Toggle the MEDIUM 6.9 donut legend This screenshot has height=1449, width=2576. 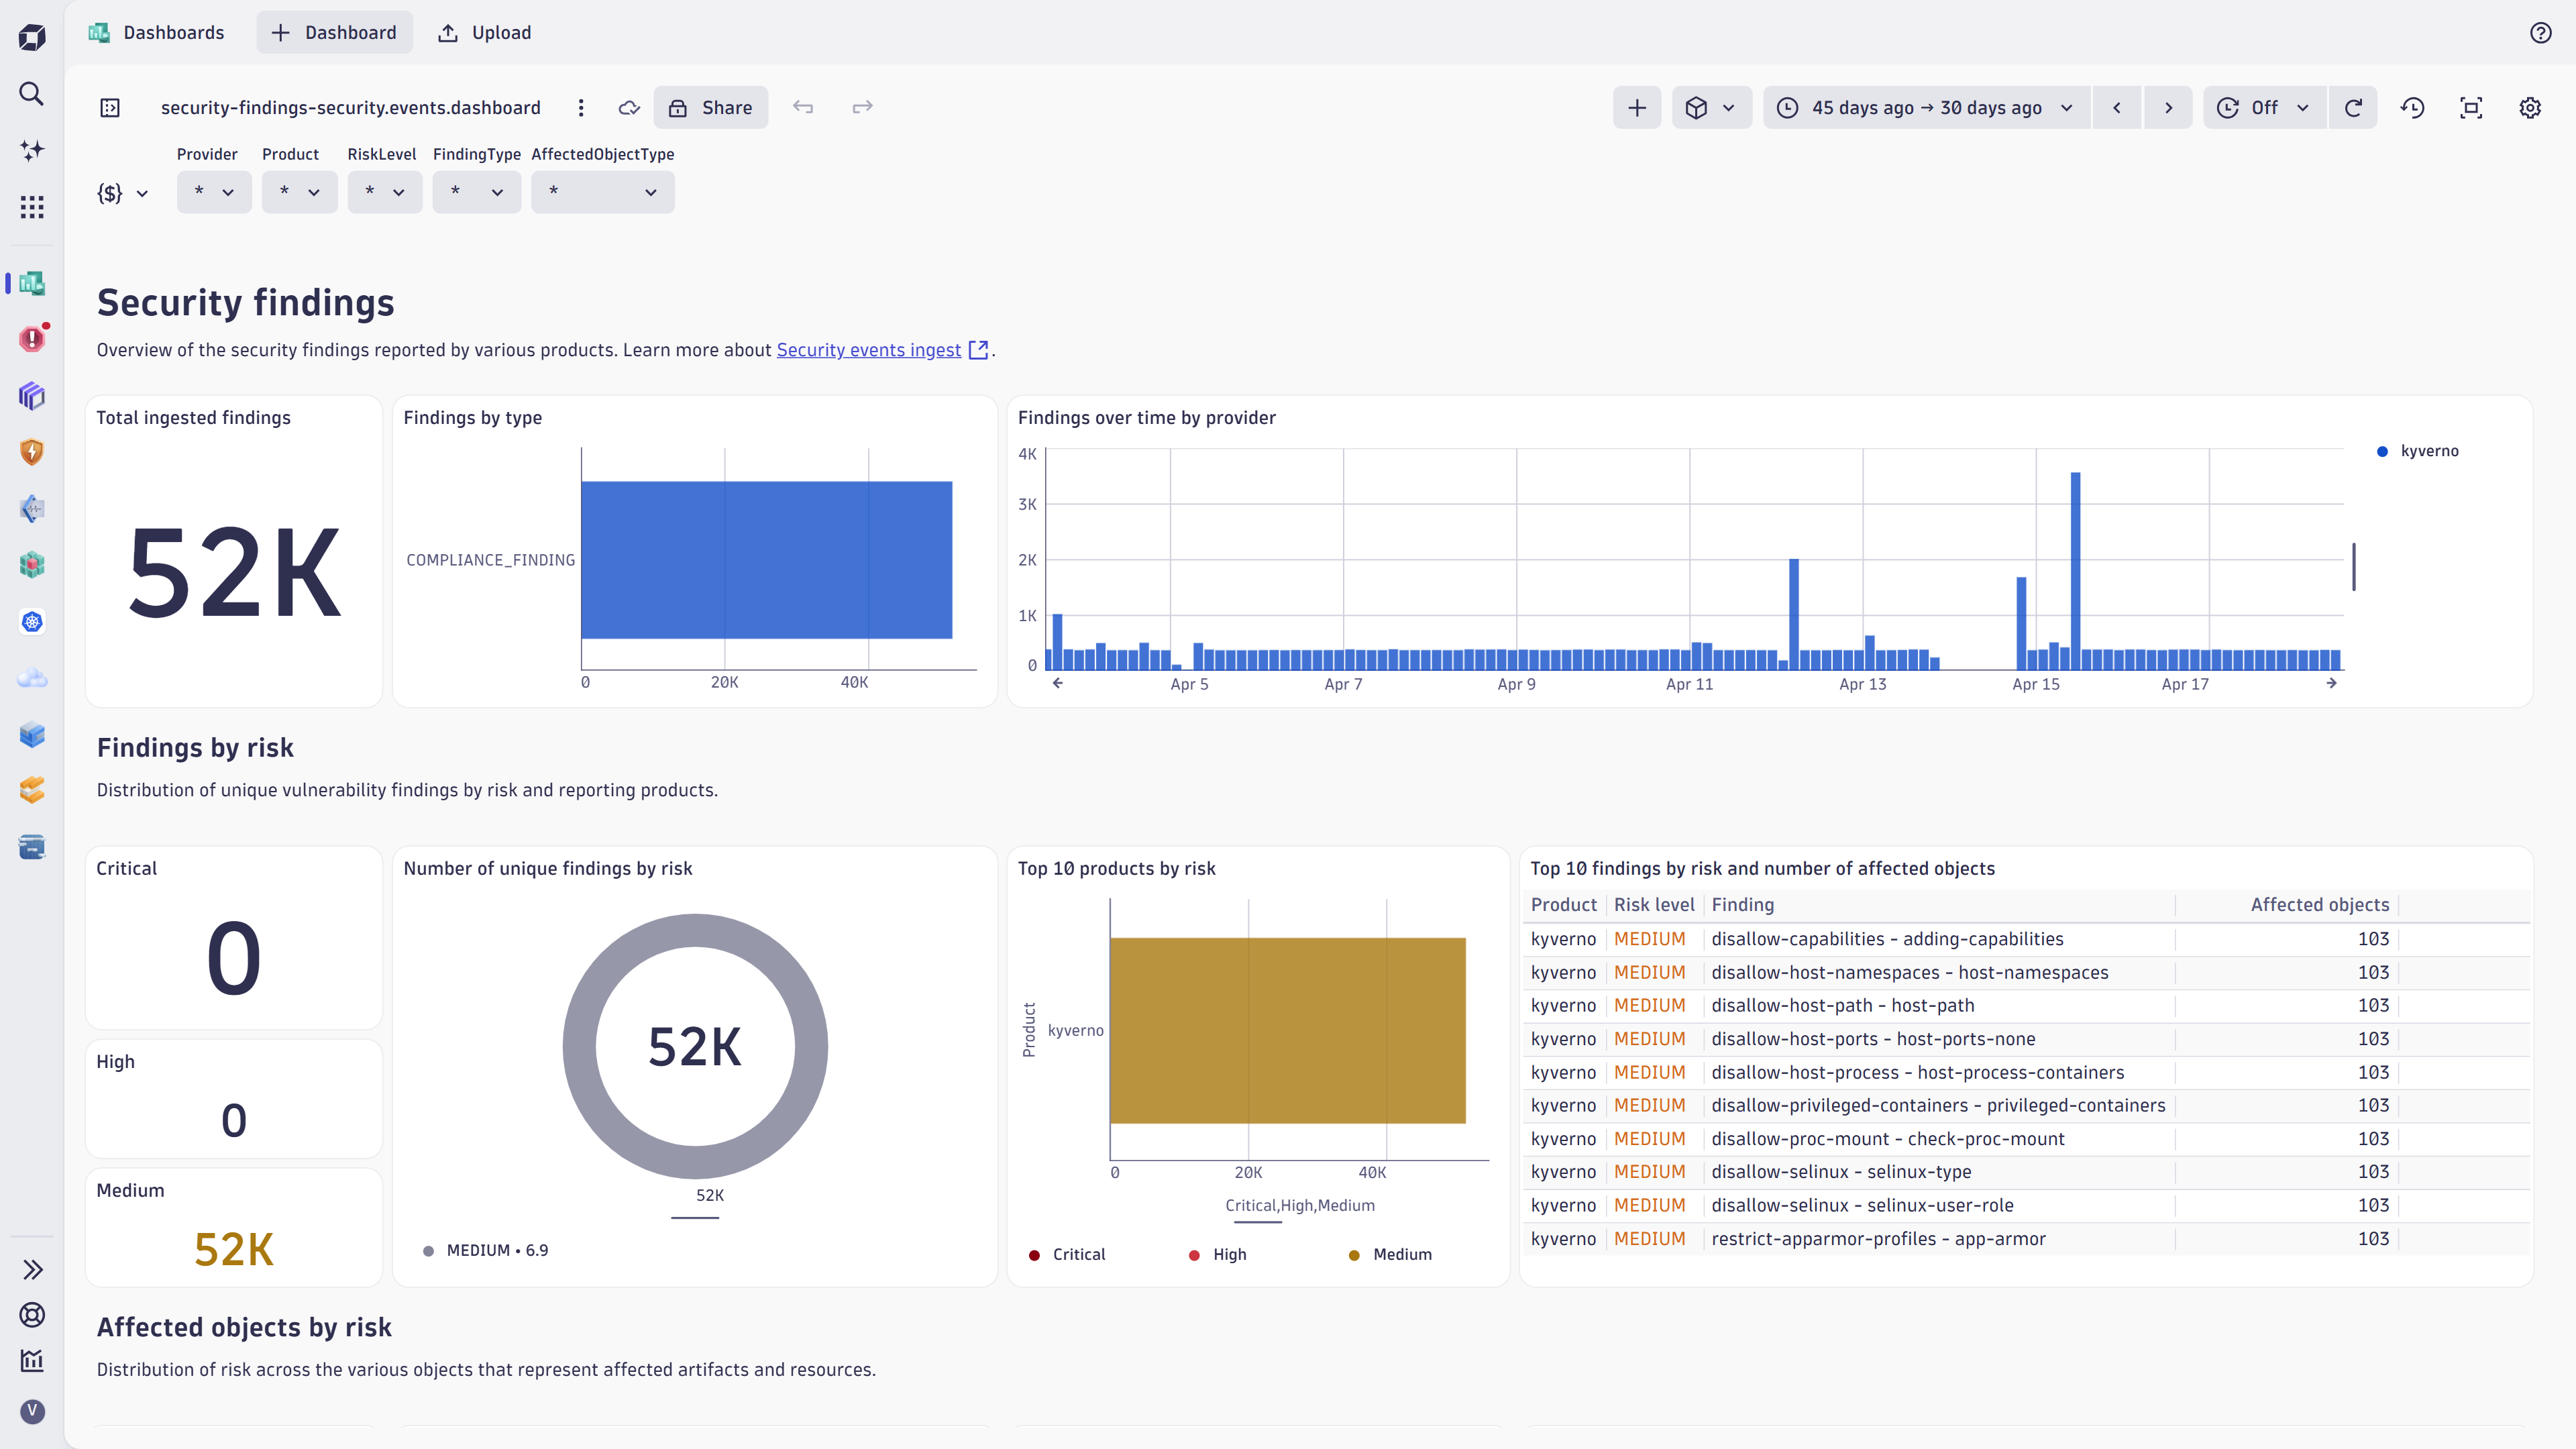click(x=485, y=1251)
